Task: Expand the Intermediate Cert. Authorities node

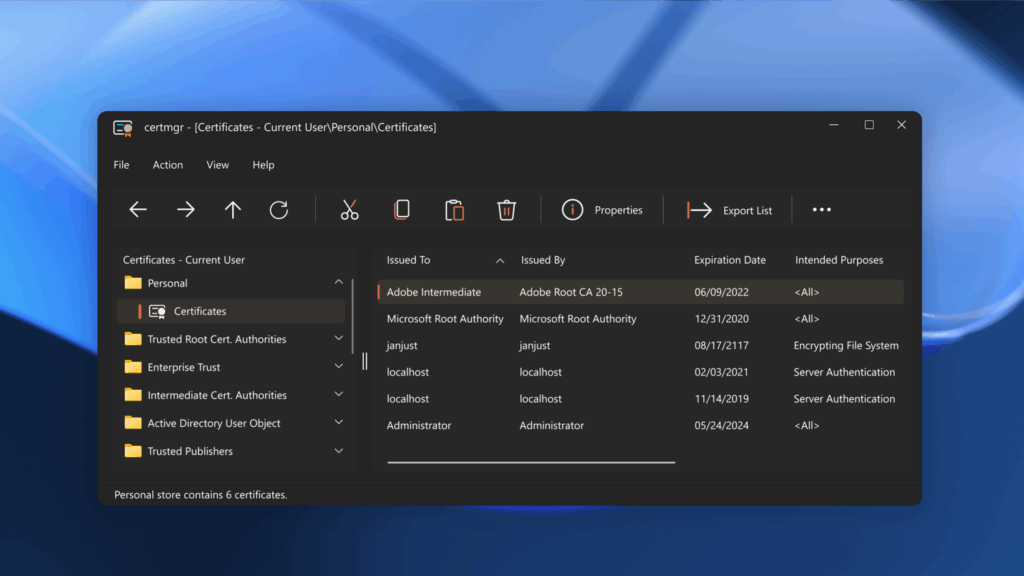Action: tap(339, 395)
